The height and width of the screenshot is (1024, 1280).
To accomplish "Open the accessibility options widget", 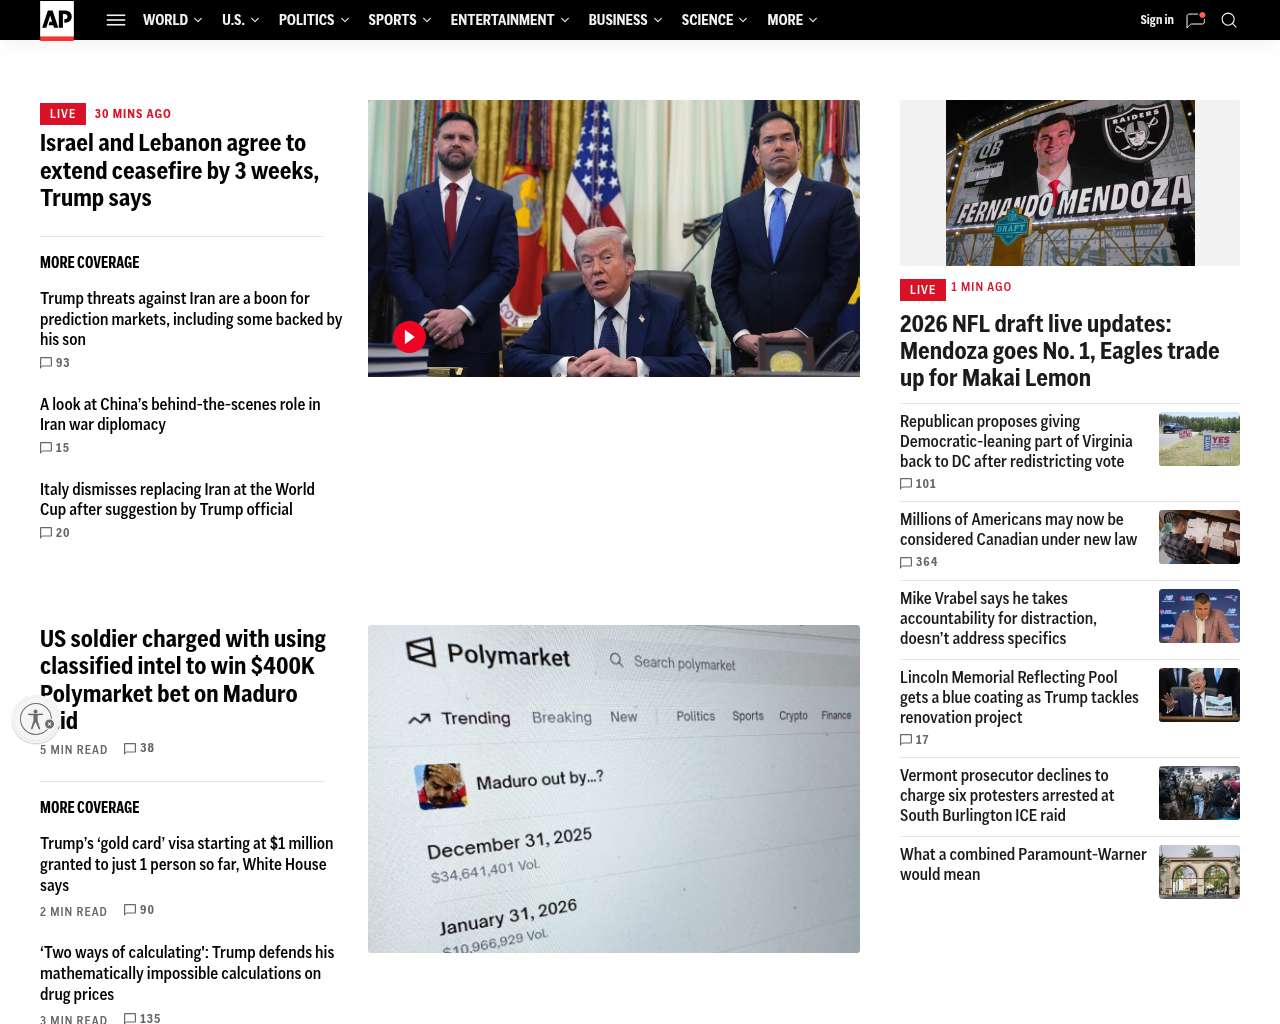I will click(36, 719).
